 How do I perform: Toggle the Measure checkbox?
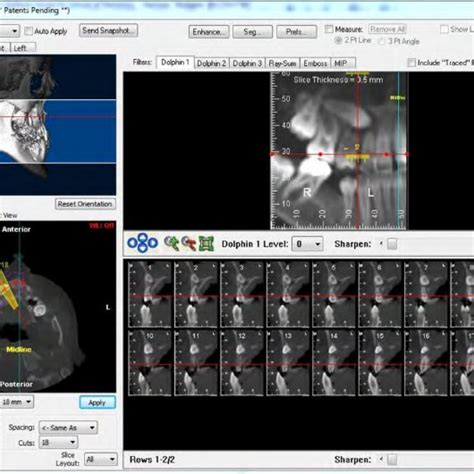pyautogui.click(x=329, y=29)
